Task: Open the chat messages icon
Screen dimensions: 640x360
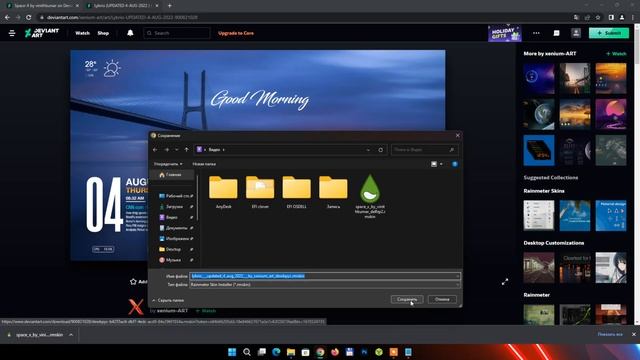Action: (556, 33)
